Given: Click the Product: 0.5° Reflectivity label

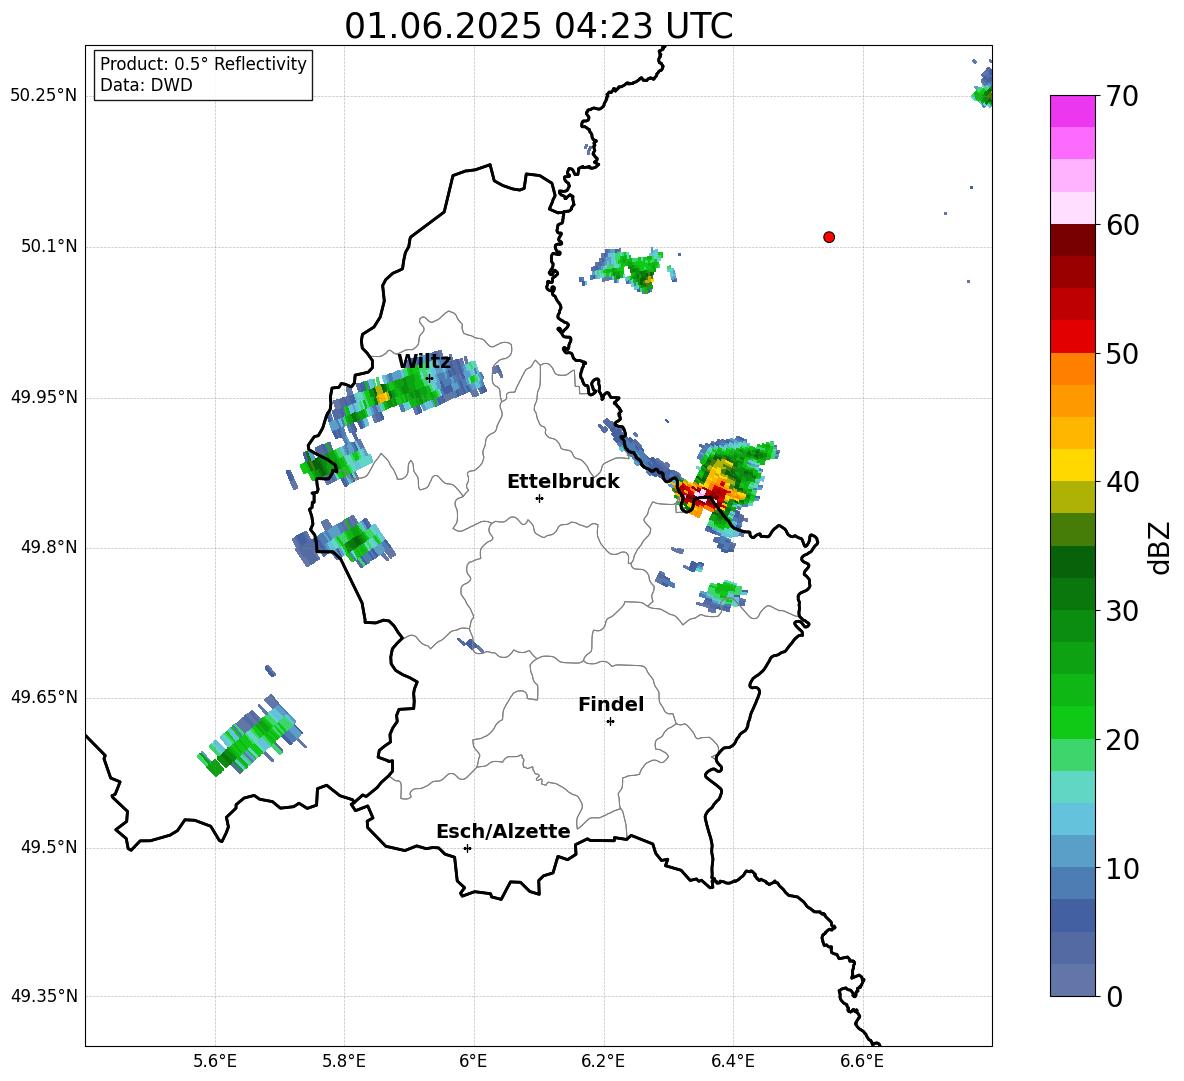Looking at the screenshot, I should click(x=203, y=63).
